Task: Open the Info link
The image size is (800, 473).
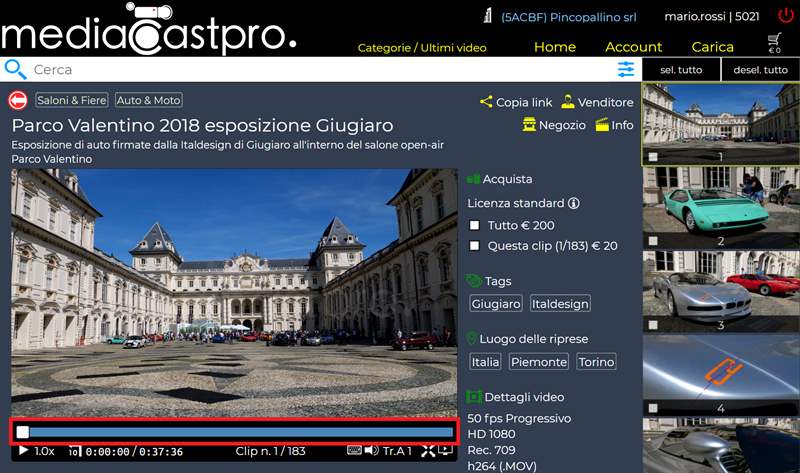Action: [x=622, y=125]
